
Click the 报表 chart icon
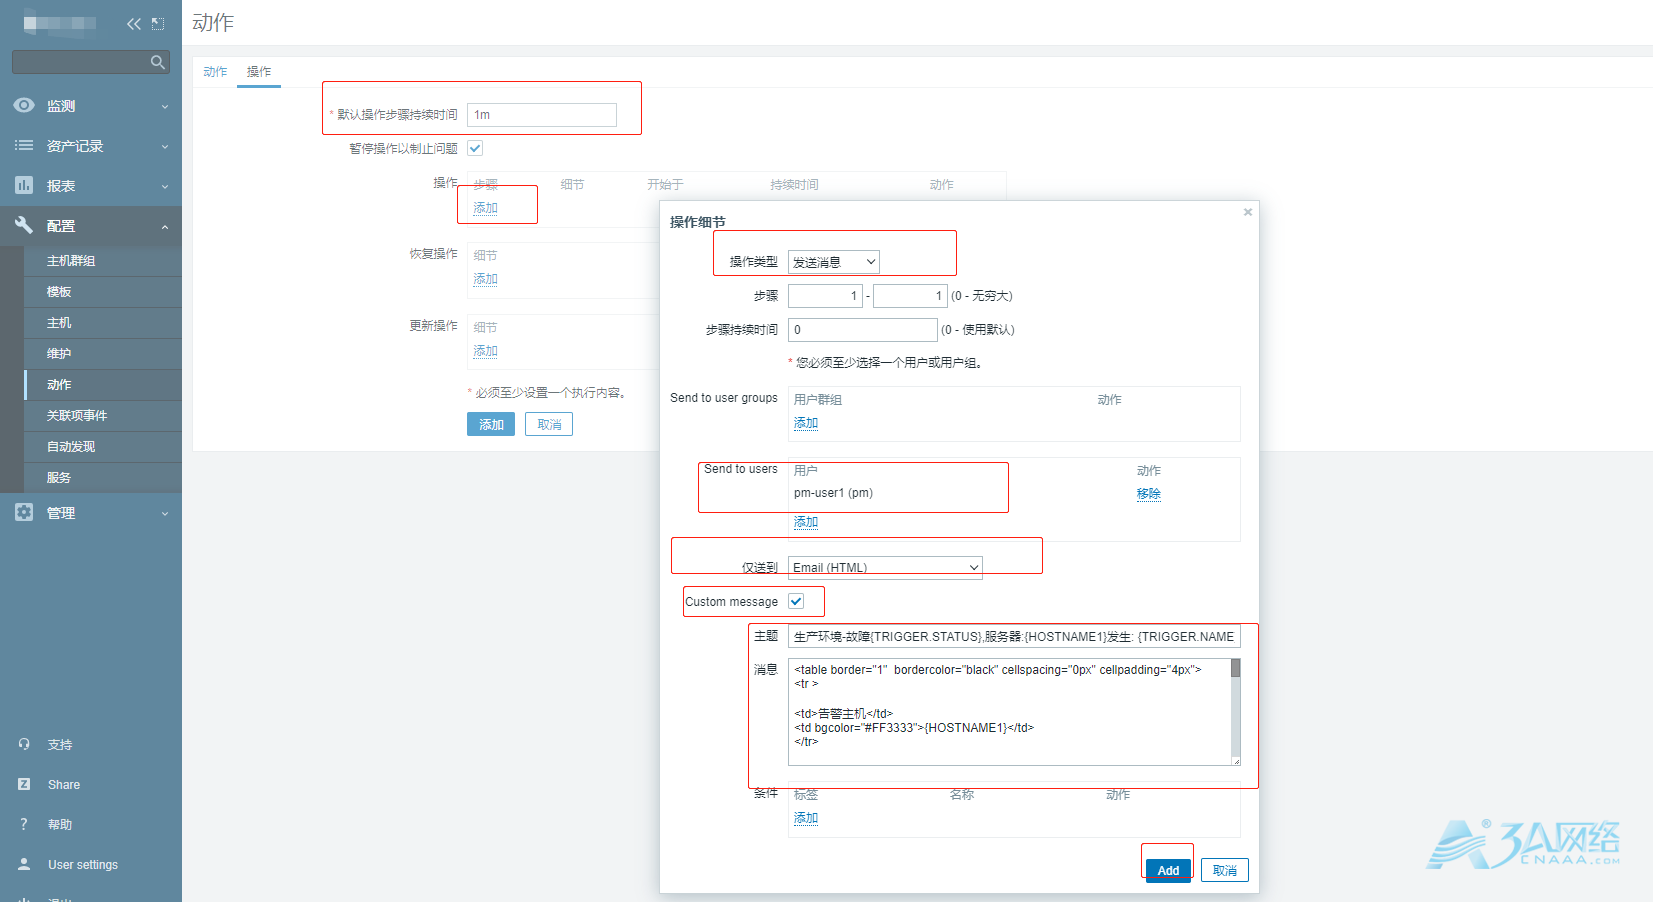coord(24,185)
